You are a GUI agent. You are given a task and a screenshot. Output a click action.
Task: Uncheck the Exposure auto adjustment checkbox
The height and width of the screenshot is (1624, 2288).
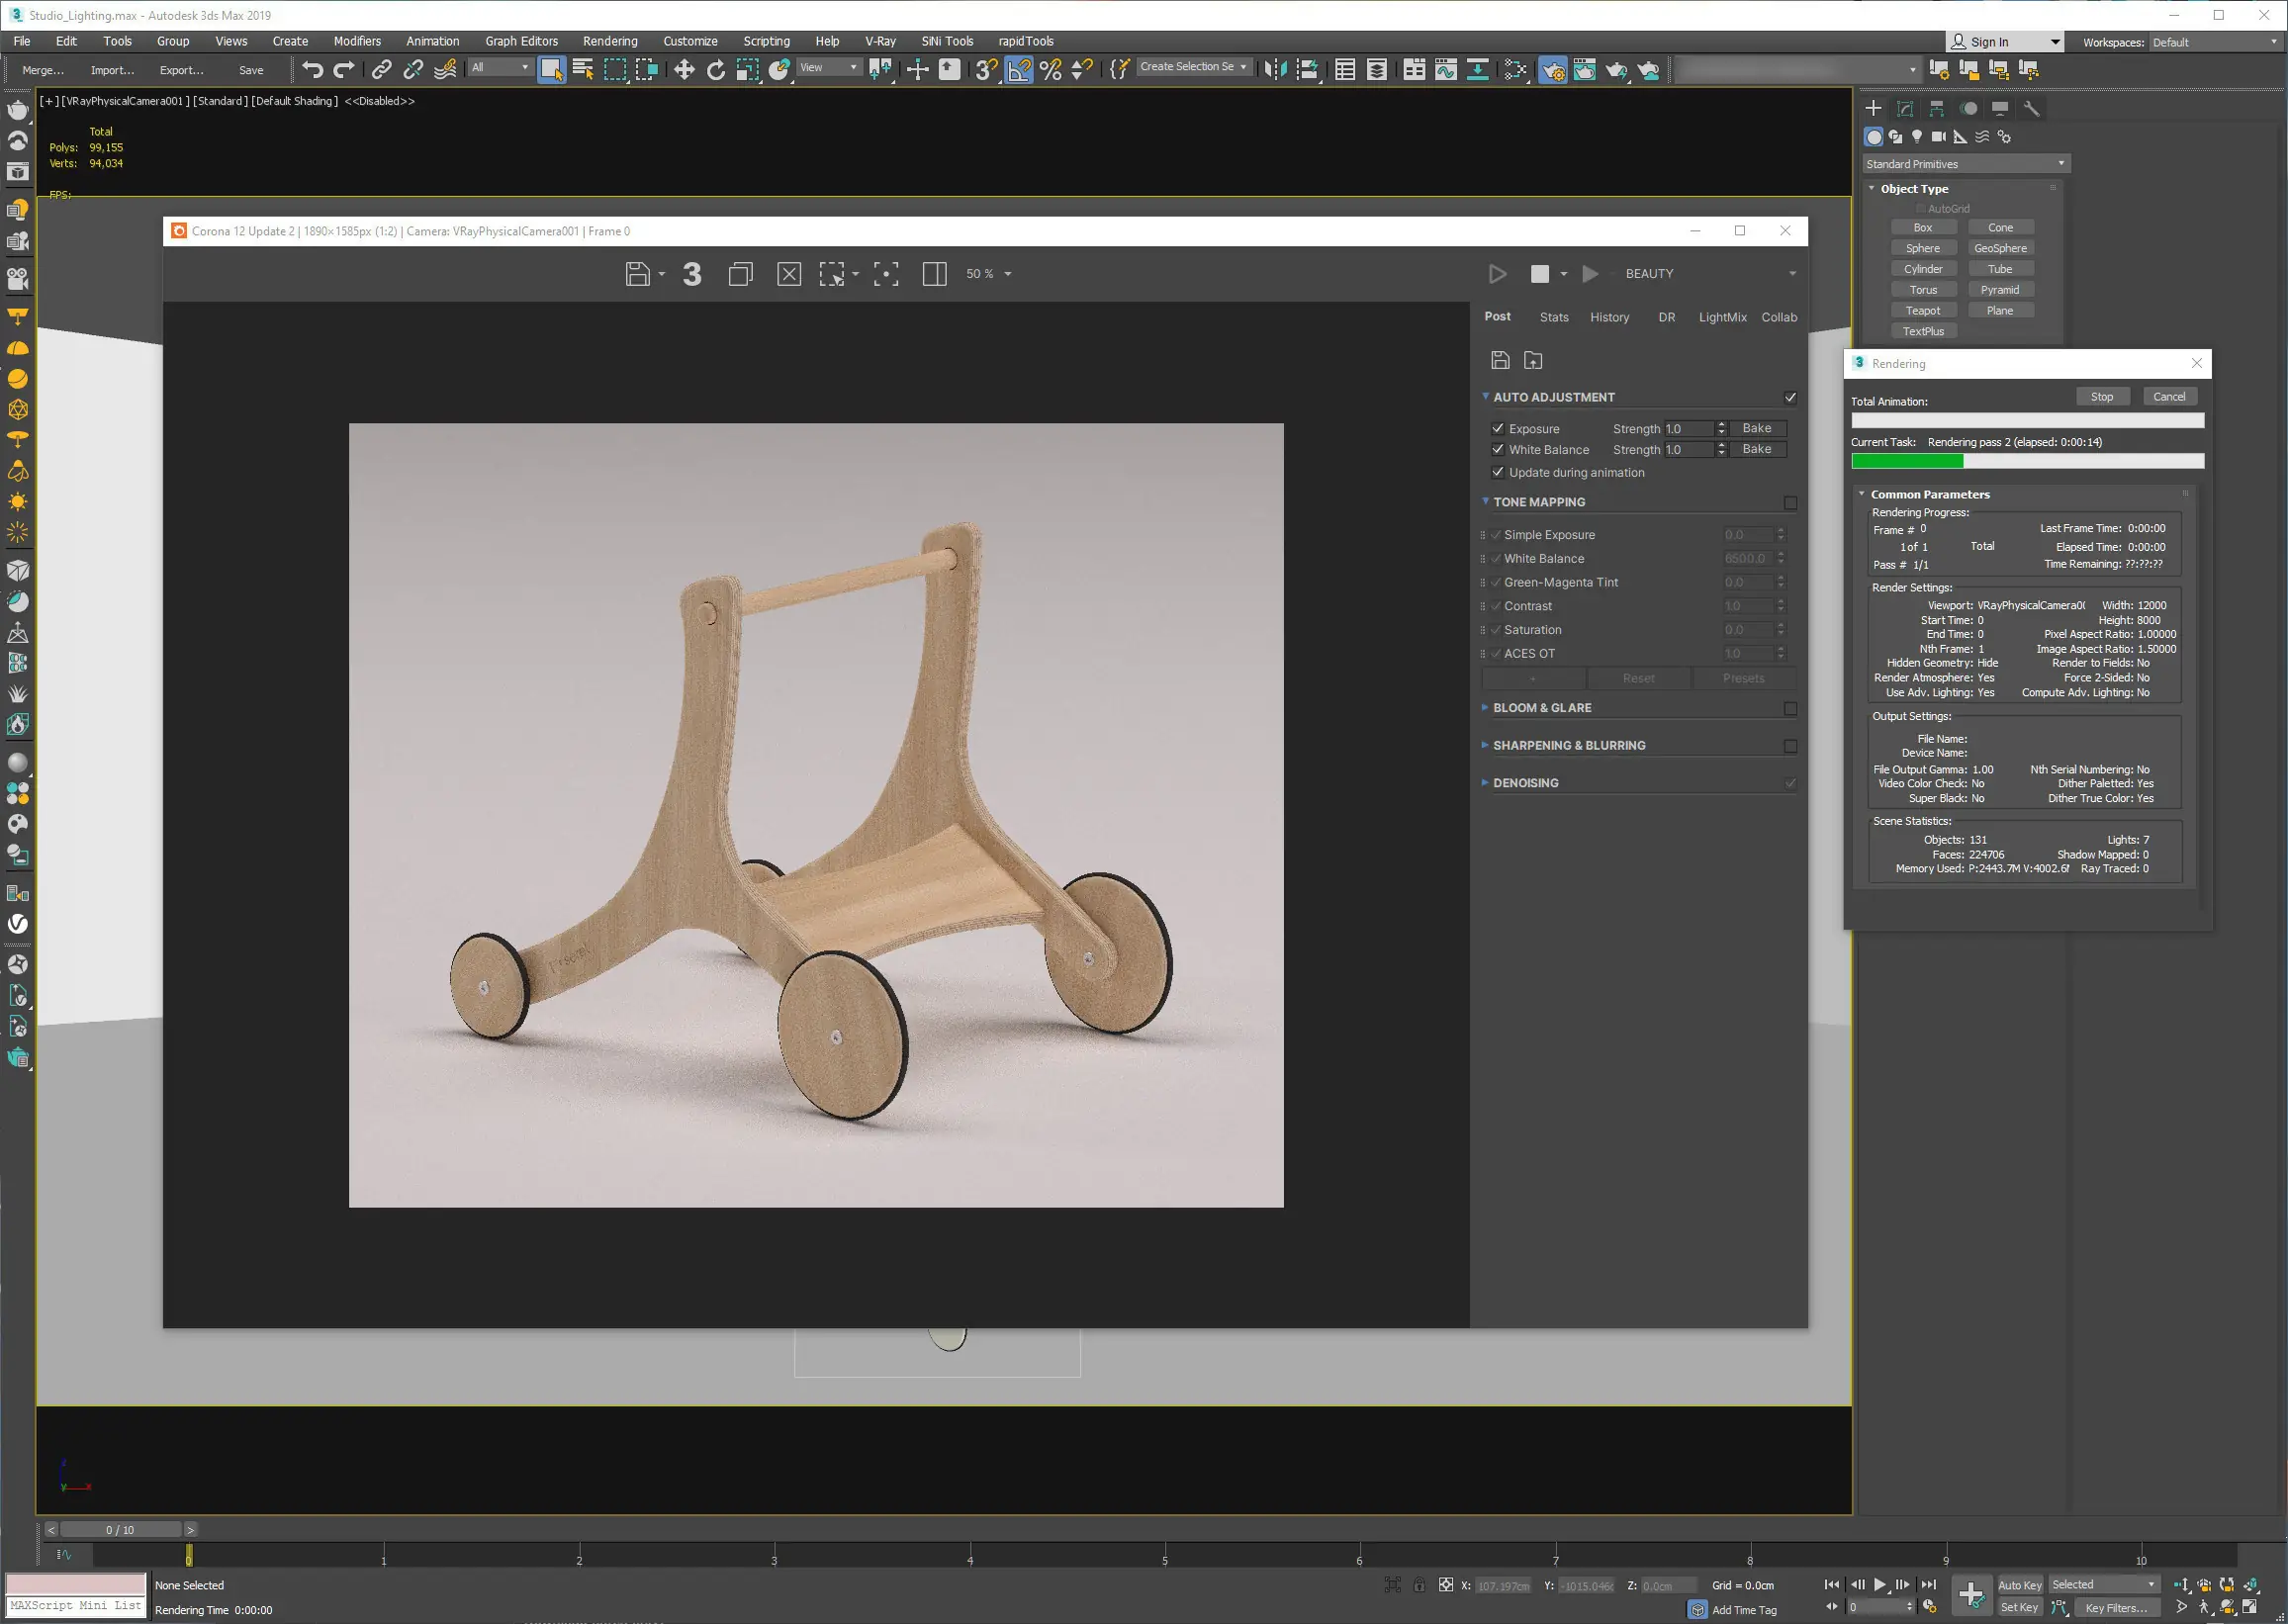(x=1498, y=429)
